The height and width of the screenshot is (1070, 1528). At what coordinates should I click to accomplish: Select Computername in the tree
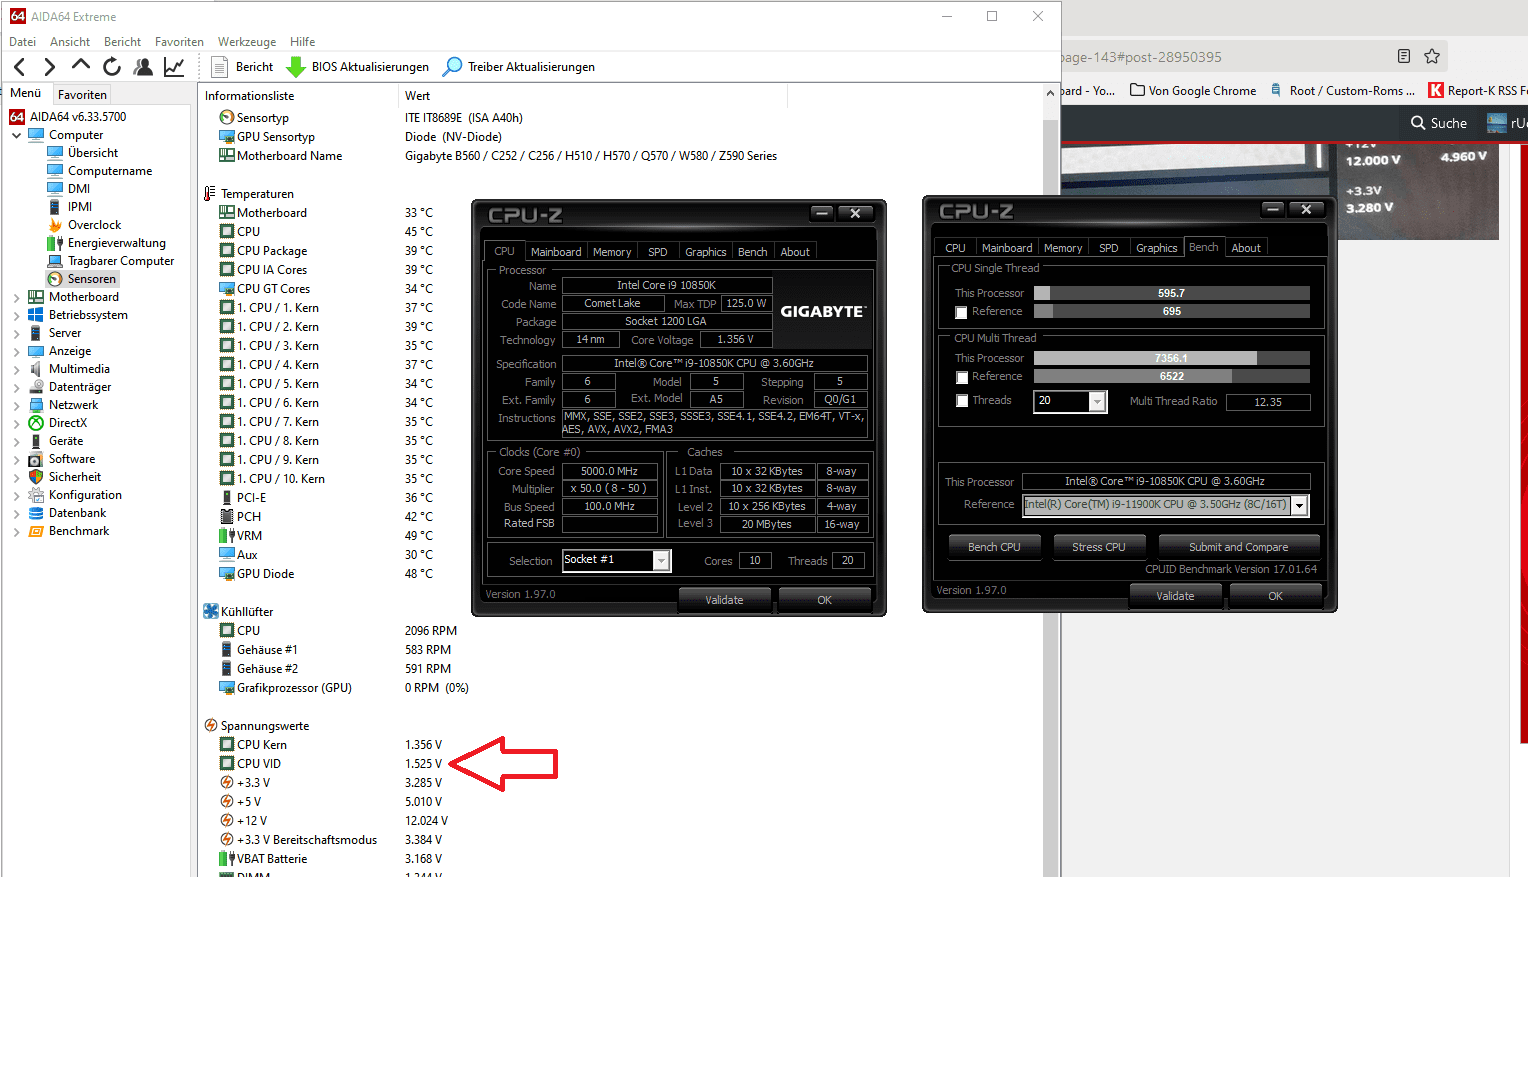tap(109, 171)
